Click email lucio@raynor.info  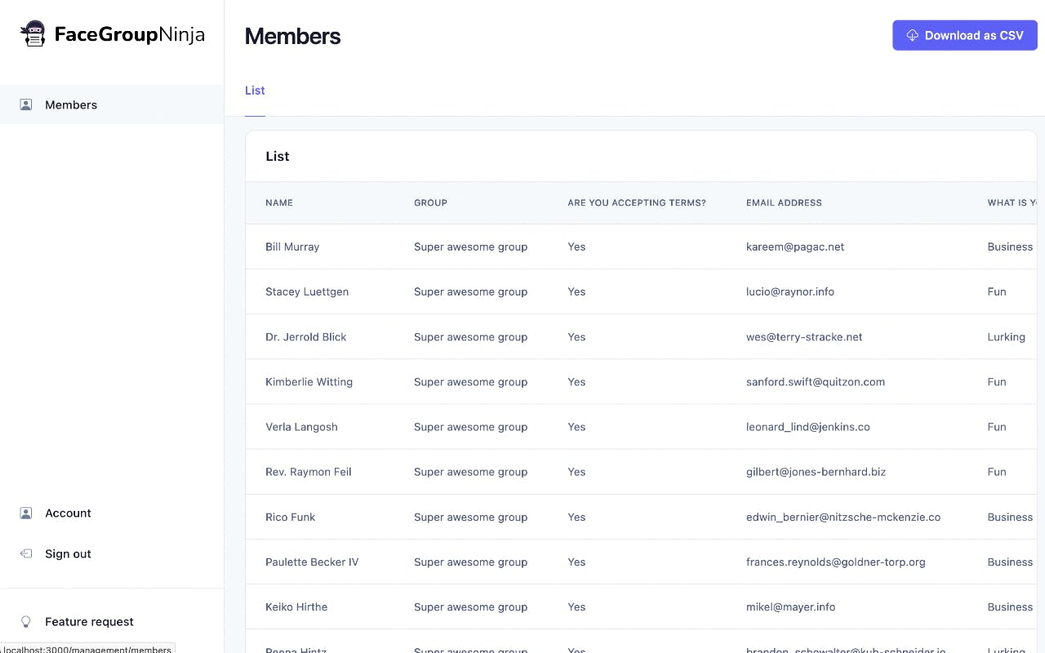(x=790, y=292)
